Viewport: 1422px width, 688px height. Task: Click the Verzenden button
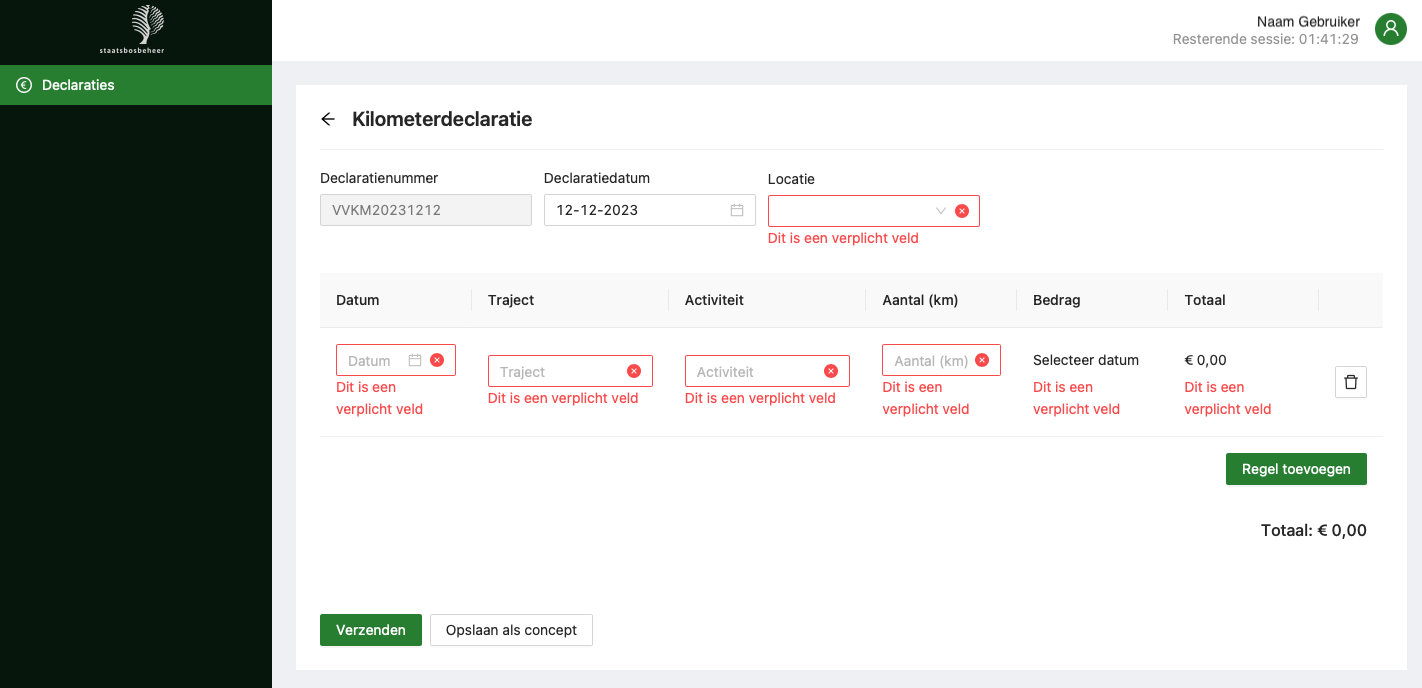371,630
